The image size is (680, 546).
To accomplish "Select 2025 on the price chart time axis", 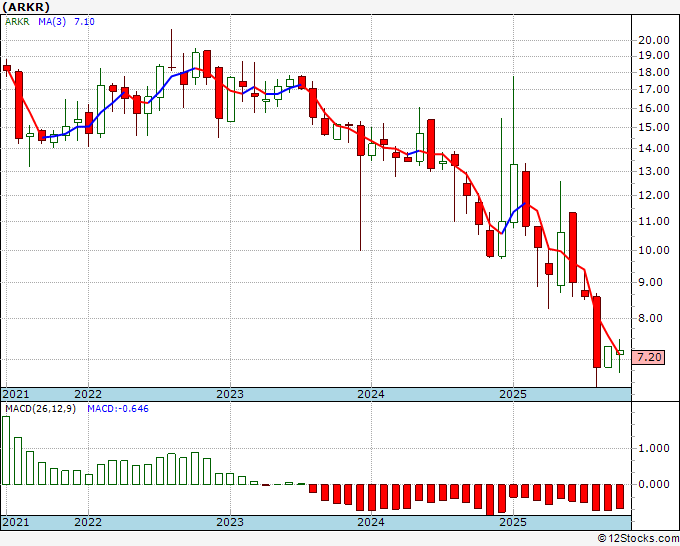I will (513, 394).
